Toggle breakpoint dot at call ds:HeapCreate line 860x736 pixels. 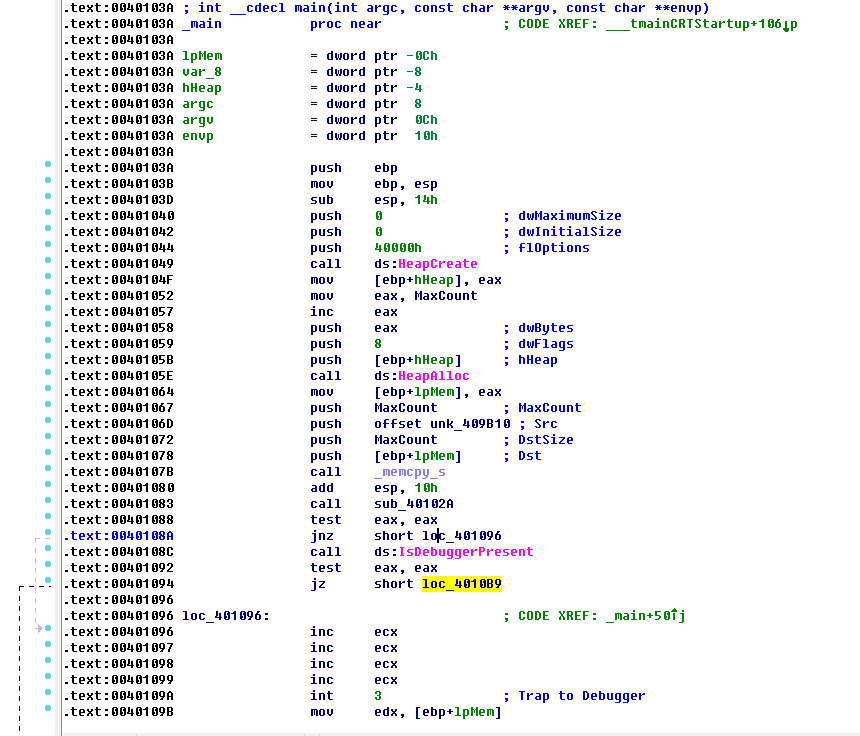pos(48,260)
